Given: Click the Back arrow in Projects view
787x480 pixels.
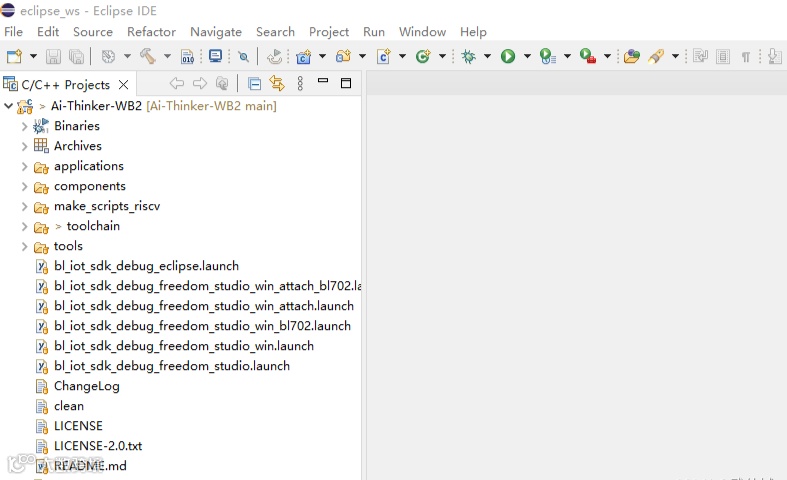Looking at the screenshot, I should tap(177, 83).
